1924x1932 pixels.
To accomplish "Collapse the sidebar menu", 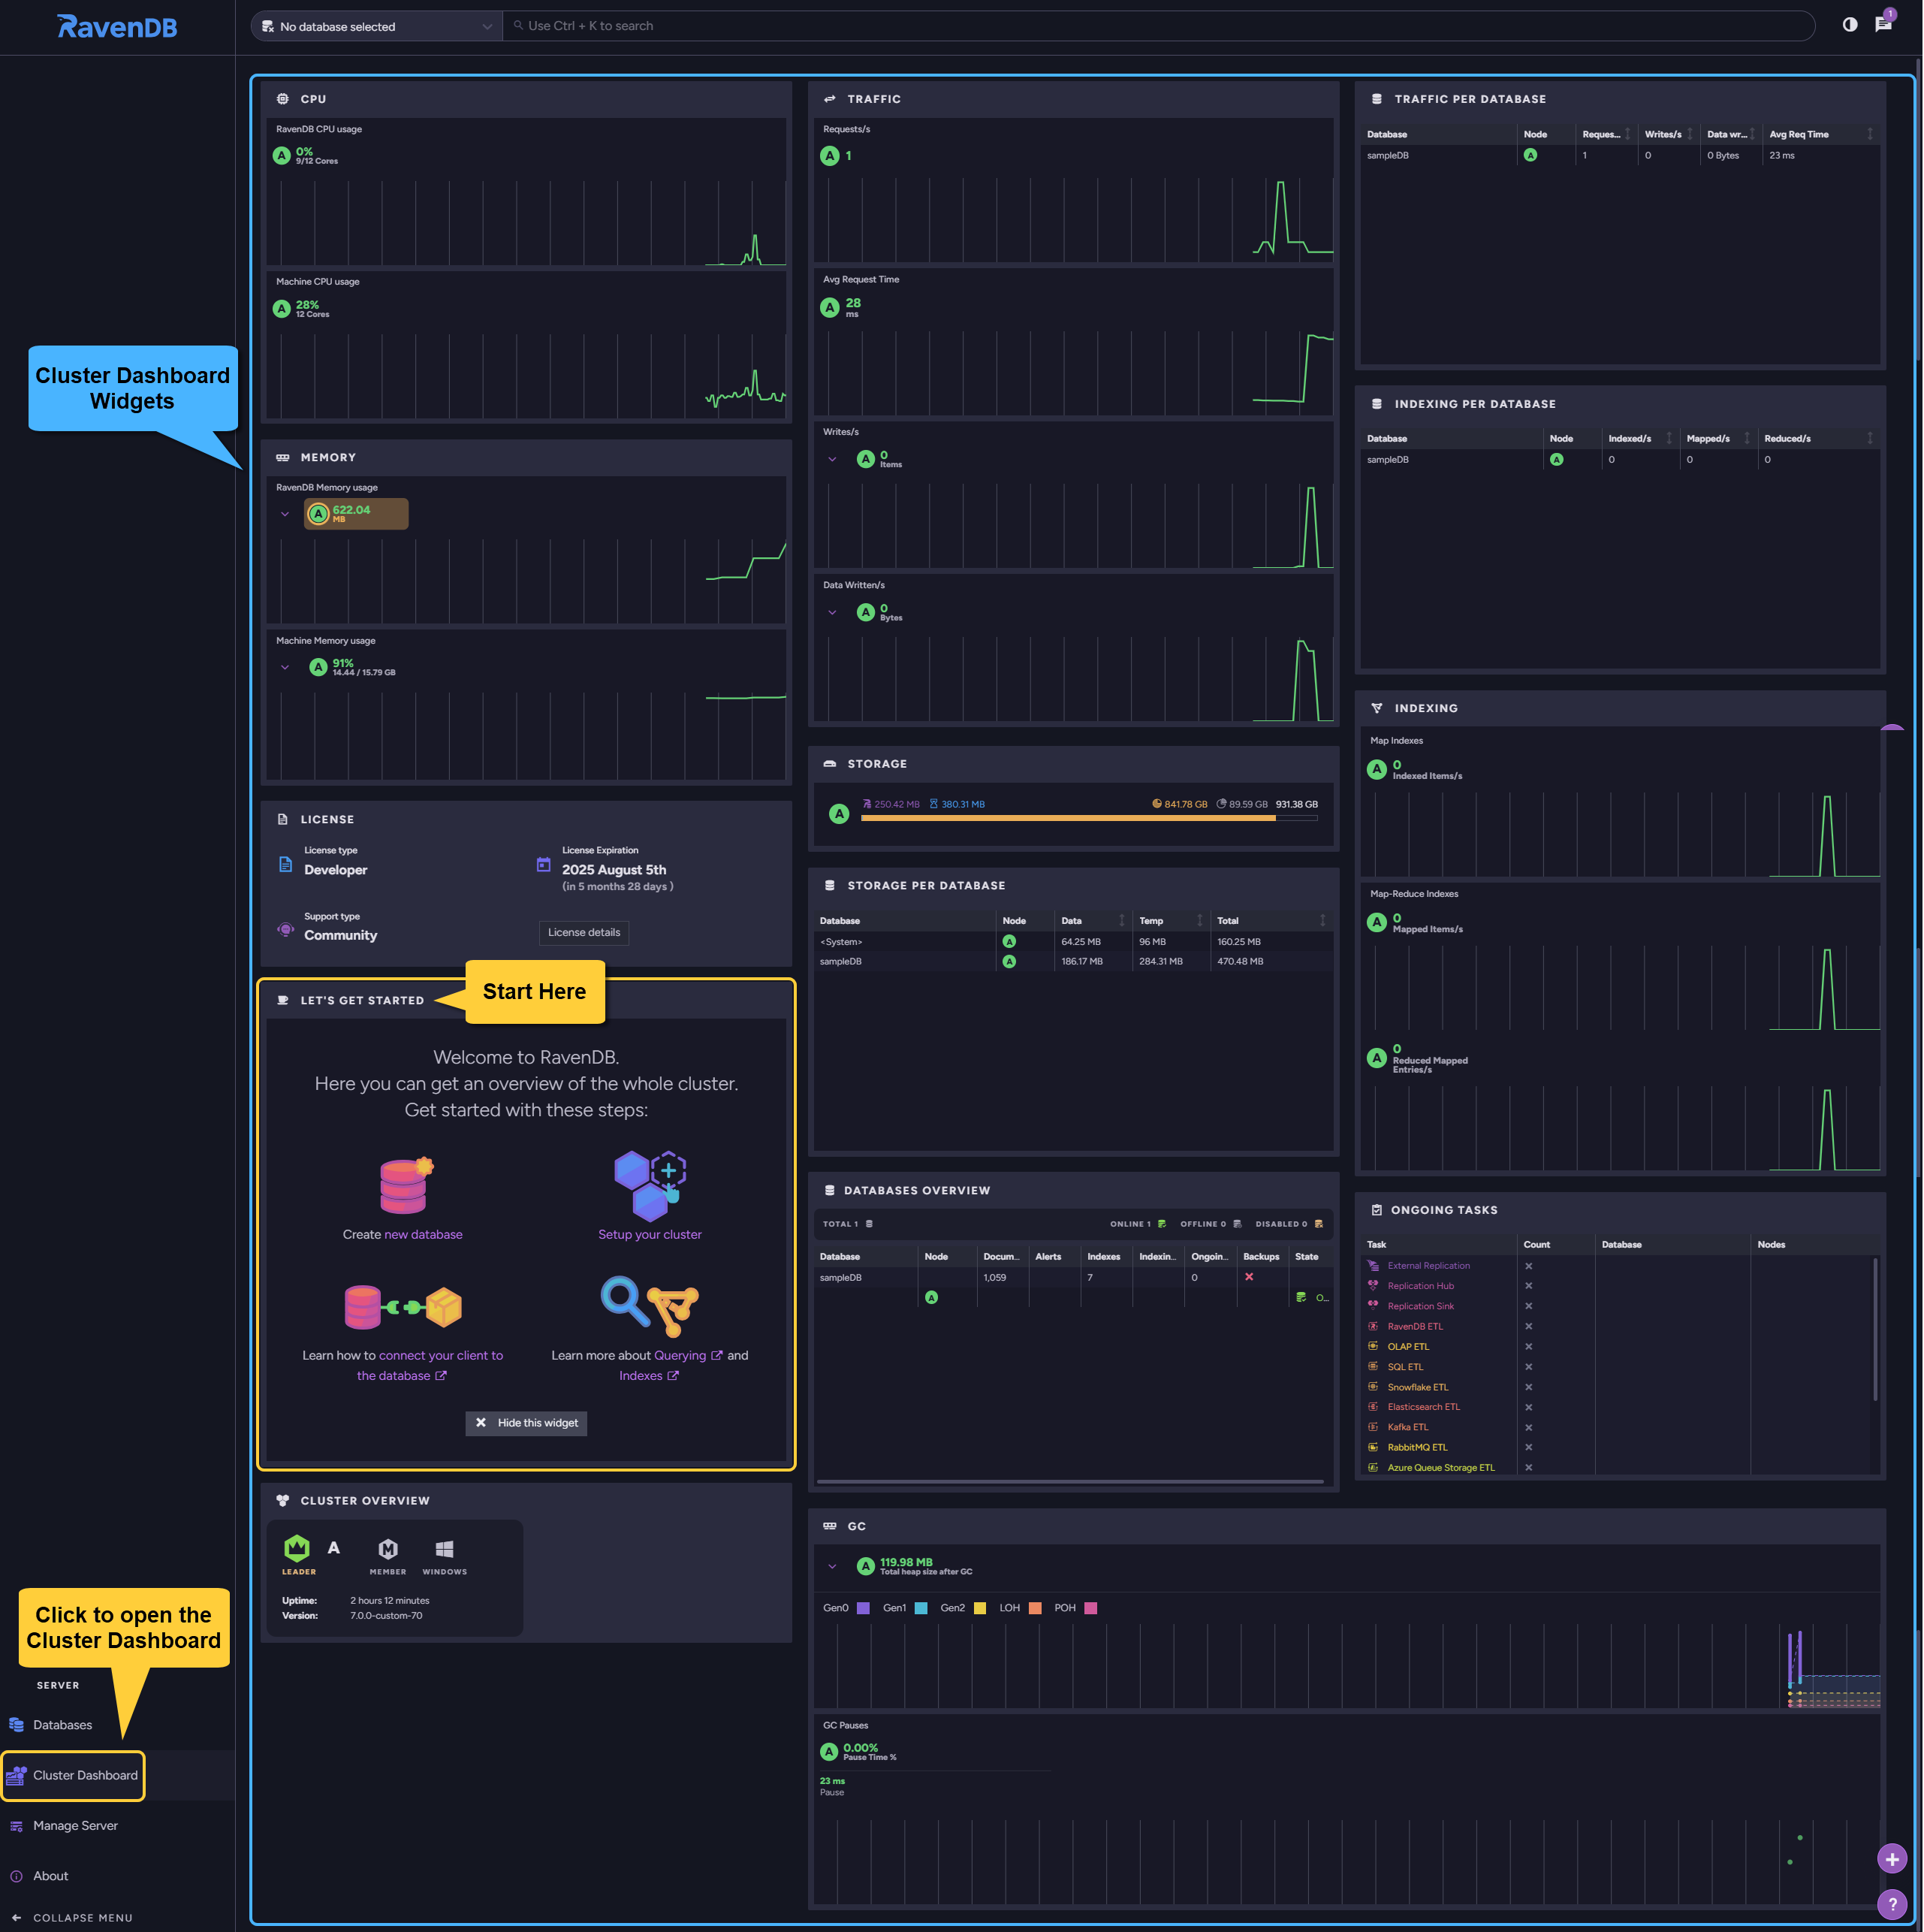I will [72, 1918].
